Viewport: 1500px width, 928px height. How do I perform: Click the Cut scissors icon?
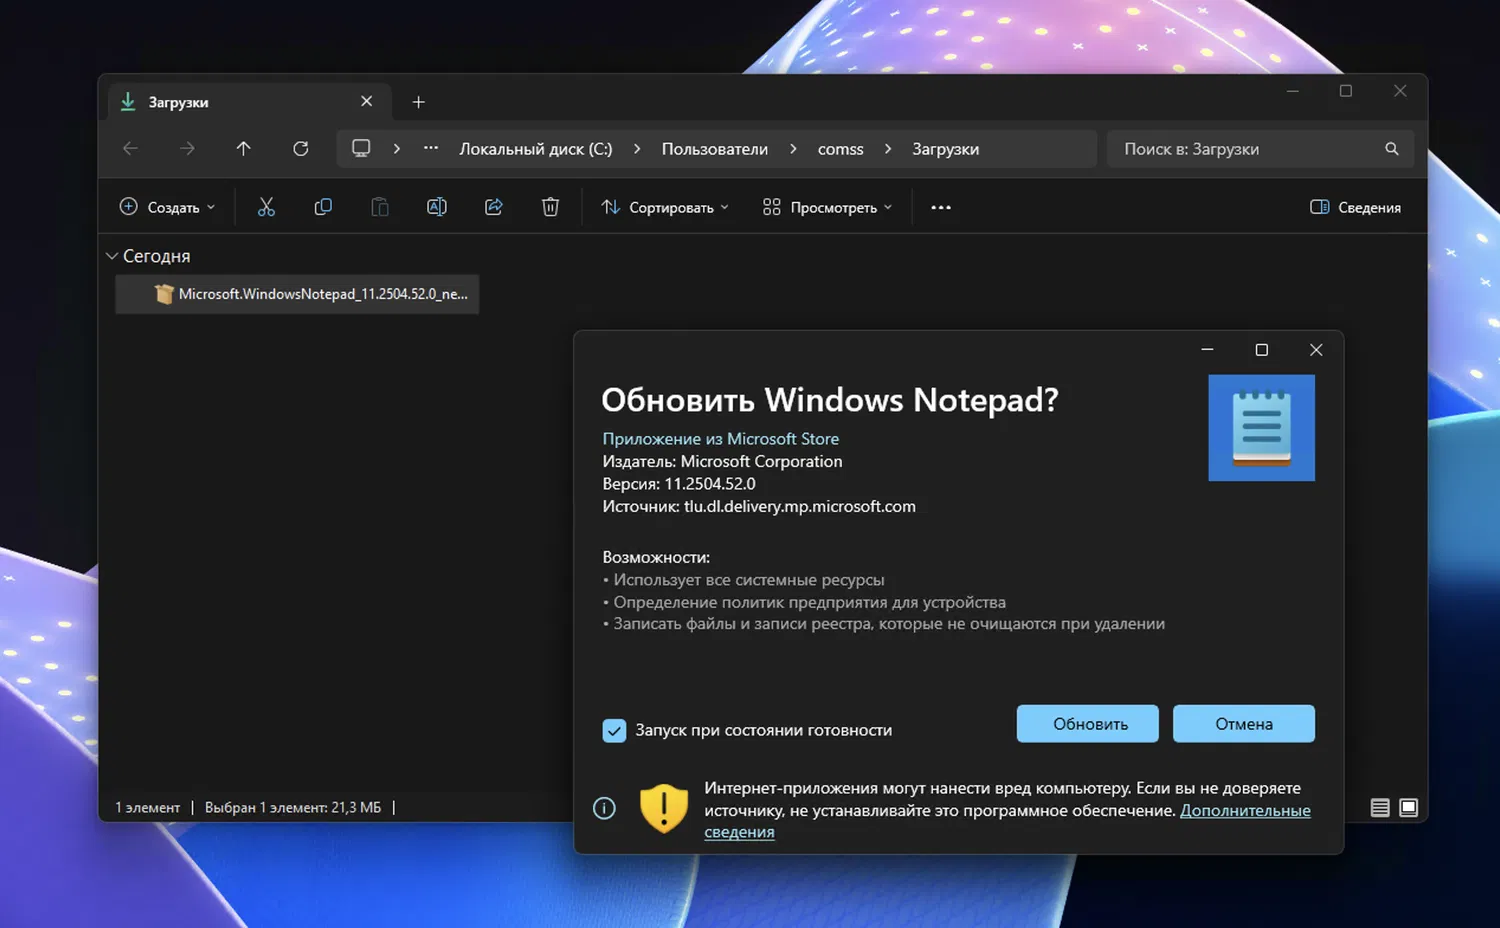pyautogui.click(x=266, y=207)
